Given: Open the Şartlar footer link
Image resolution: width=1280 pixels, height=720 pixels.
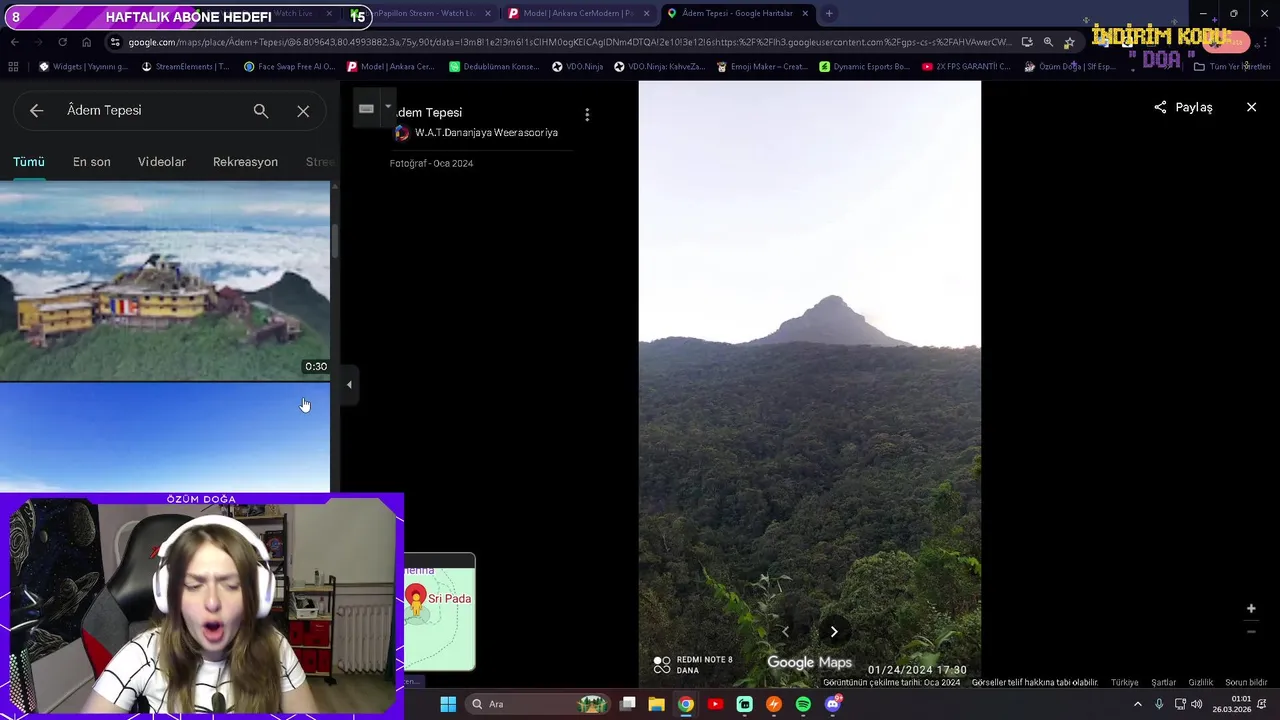Looking at the screenshot, I should 1164,683.
